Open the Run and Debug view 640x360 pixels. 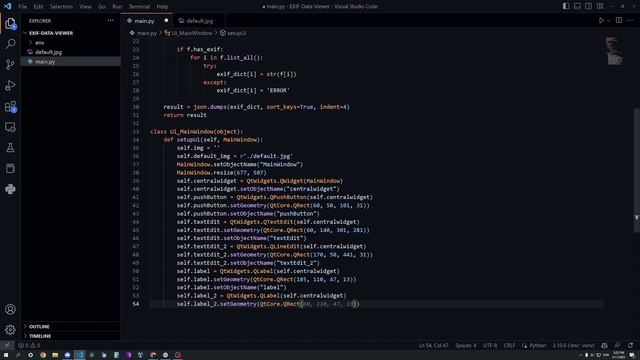[x=10, y=85]
